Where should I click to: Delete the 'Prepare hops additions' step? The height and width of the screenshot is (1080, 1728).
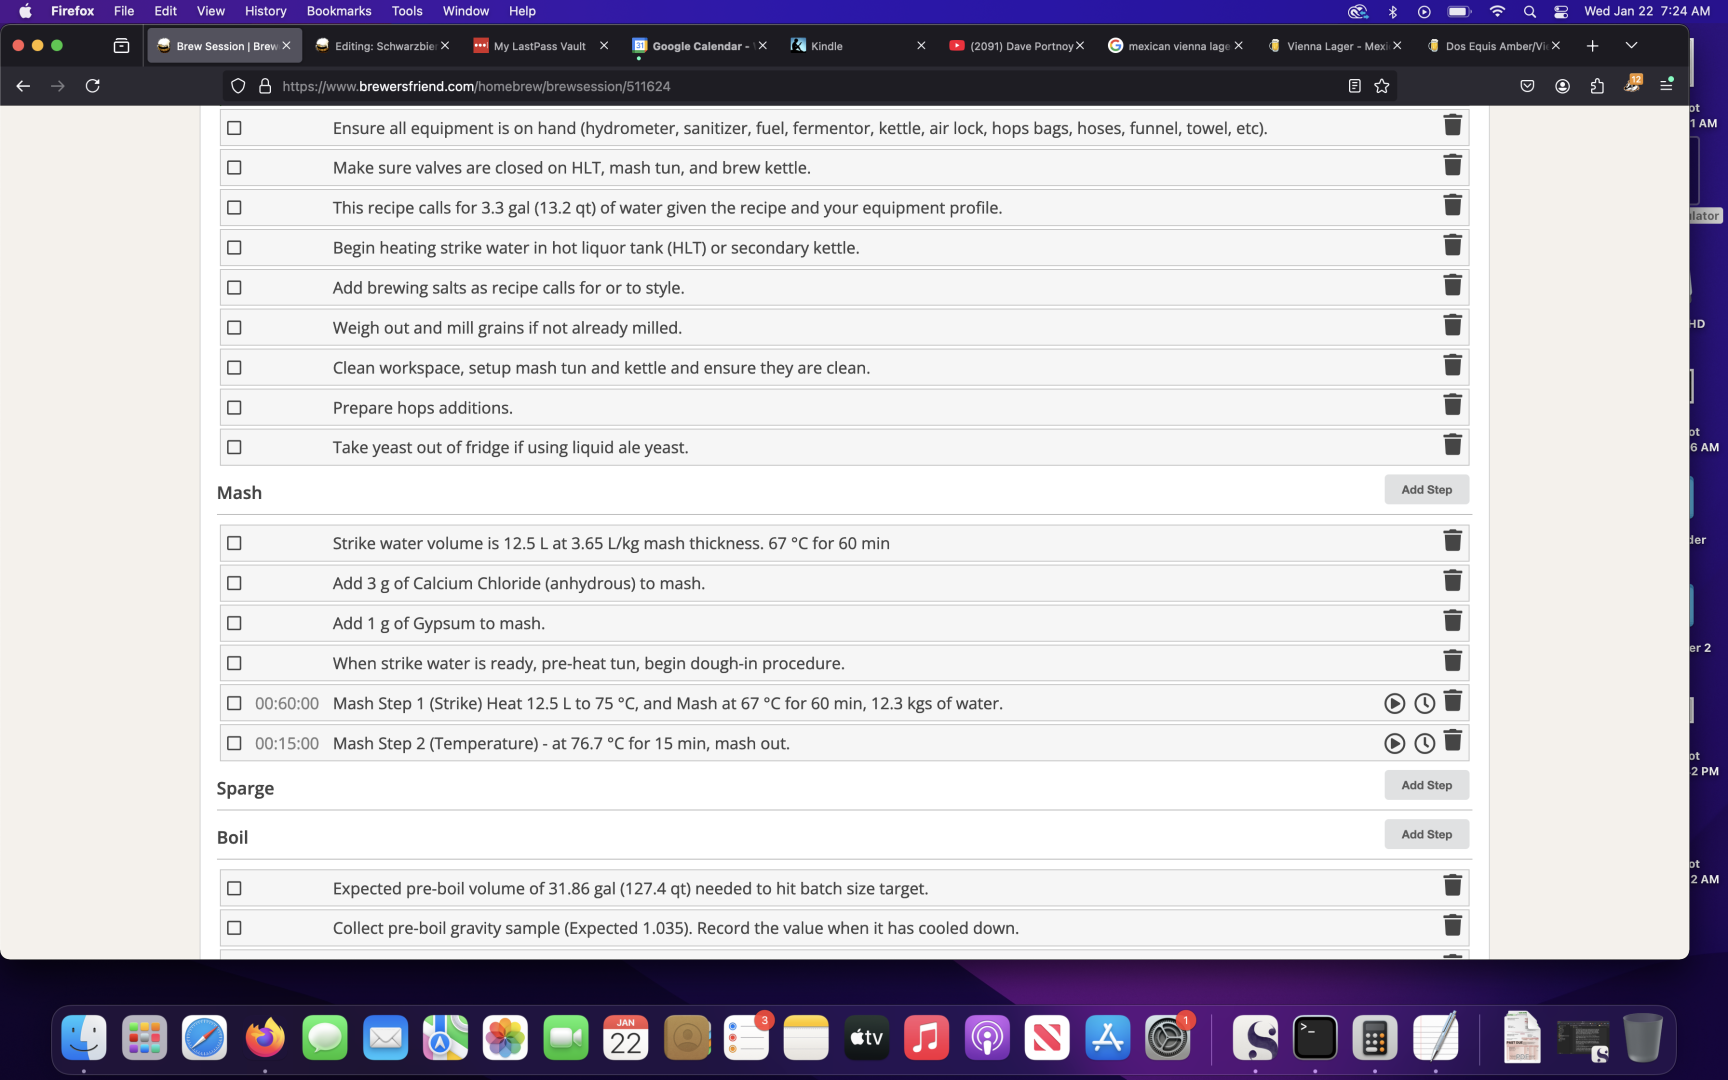click(1452, 405)
